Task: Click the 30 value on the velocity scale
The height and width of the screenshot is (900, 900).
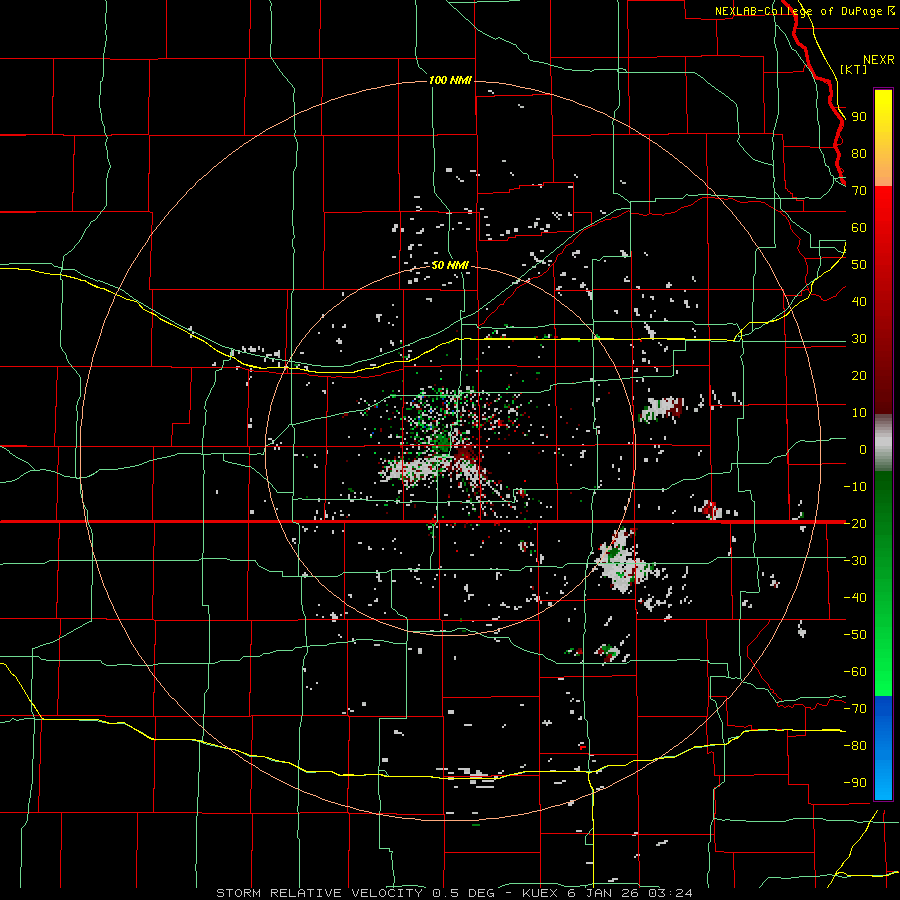Action: click(x=859, y=339)
